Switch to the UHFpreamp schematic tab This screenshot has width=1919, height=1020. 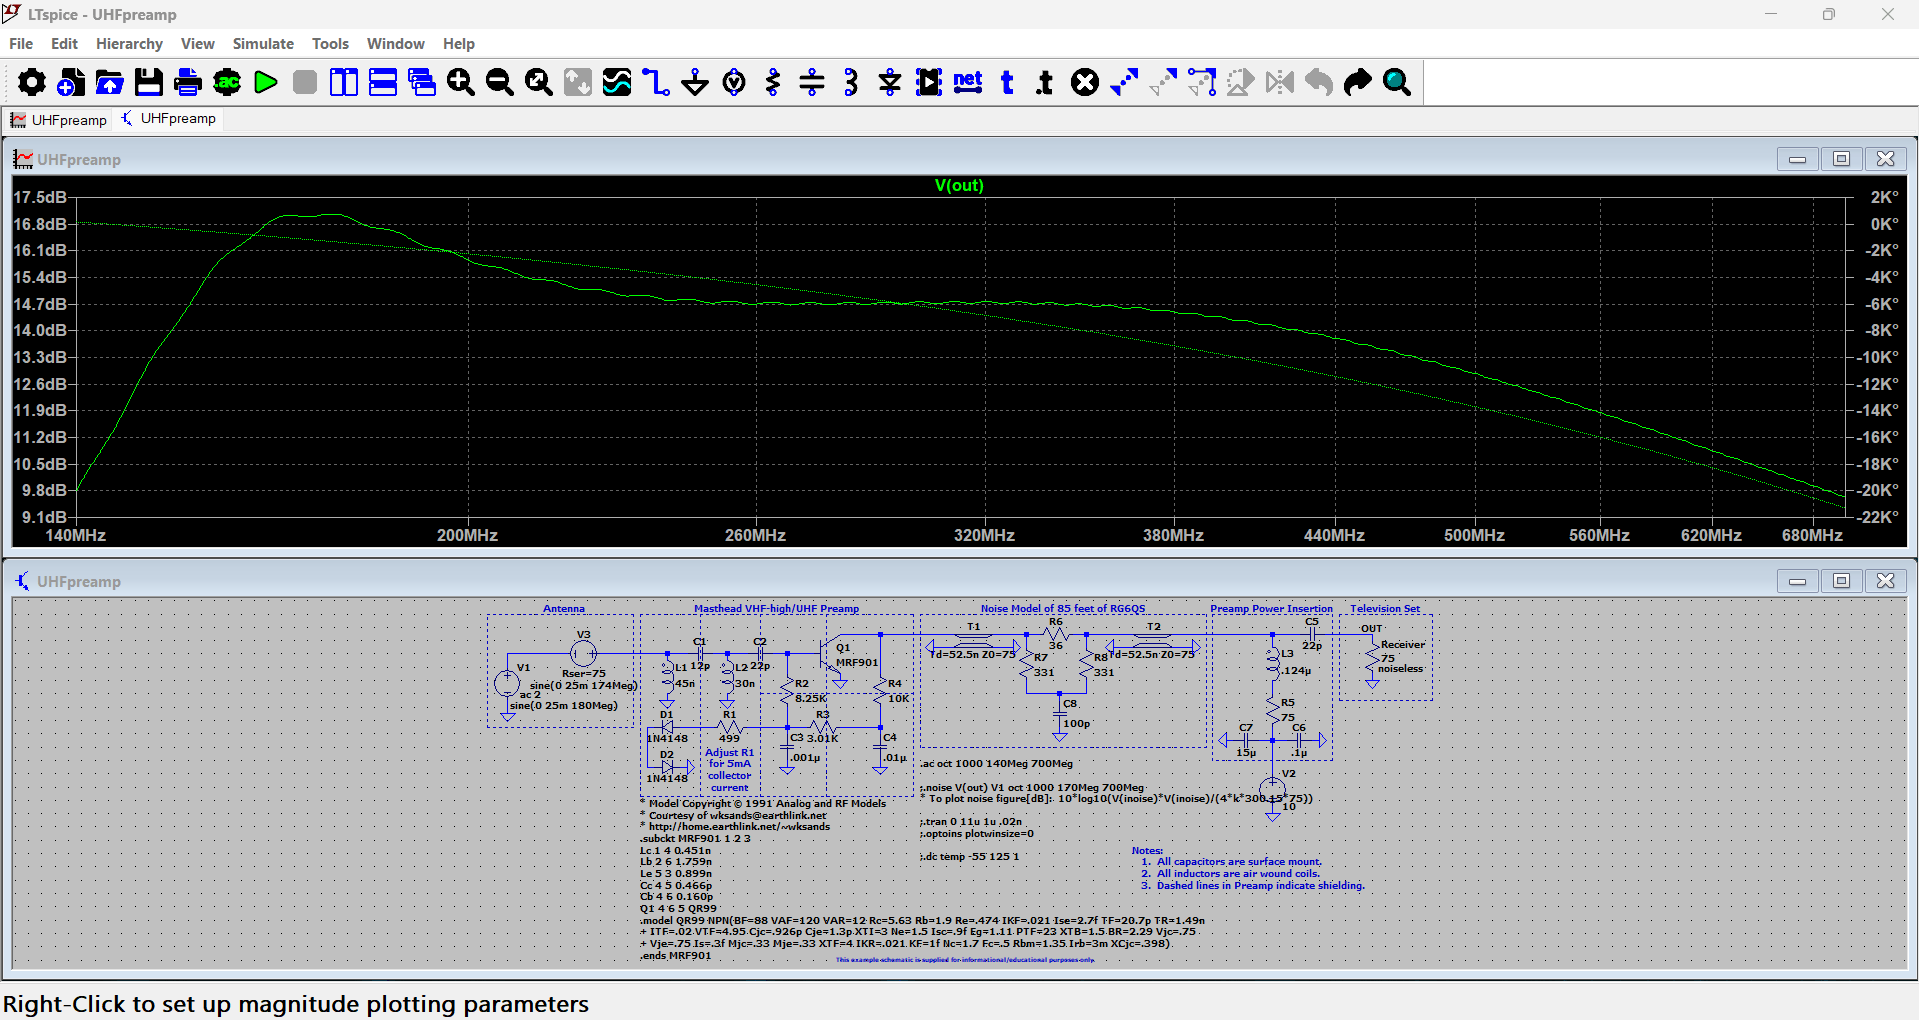tap(168, 119)
